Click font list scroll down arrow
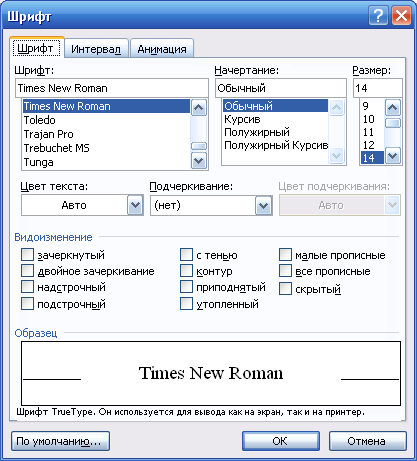The height and width of the screenshot is (461, 417). (x=199, y=161)
